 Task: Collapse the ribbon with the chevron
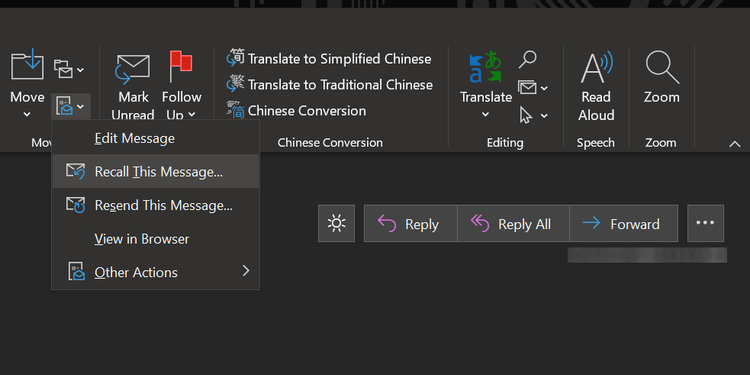[734, 144]
